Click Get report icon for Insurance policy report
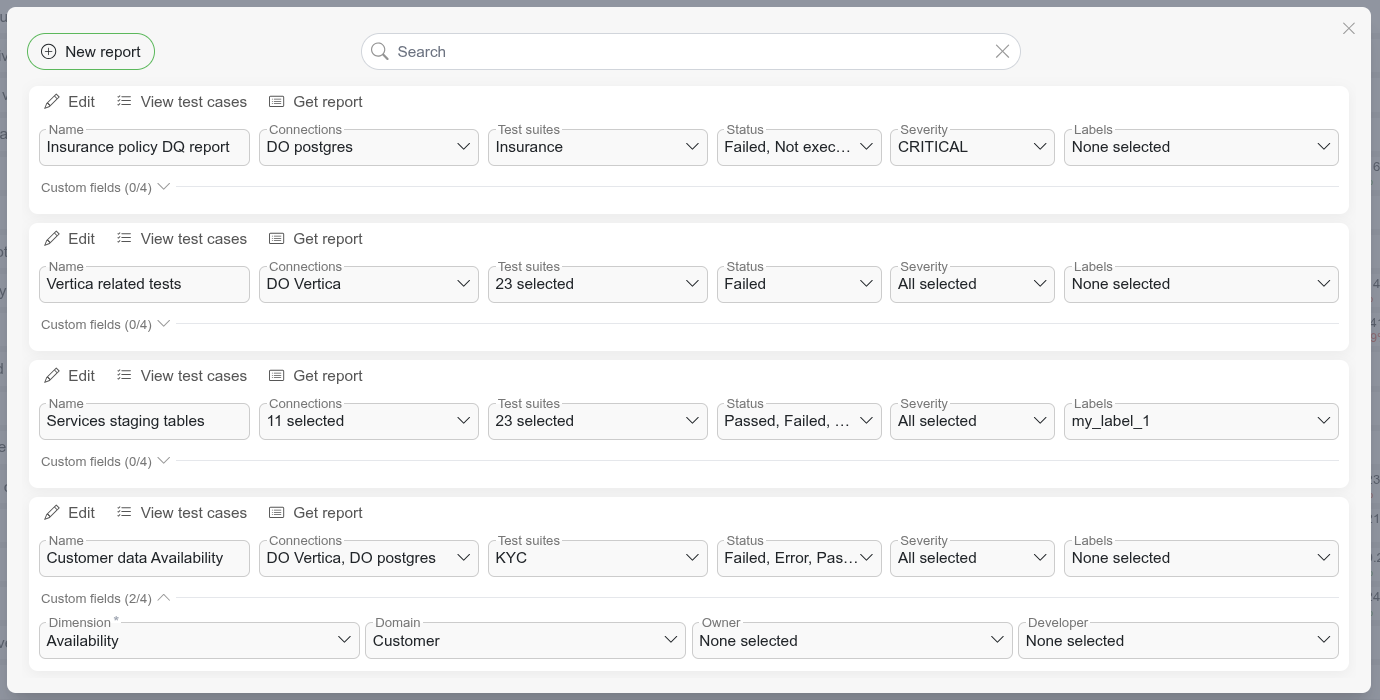 coord(277,102)
